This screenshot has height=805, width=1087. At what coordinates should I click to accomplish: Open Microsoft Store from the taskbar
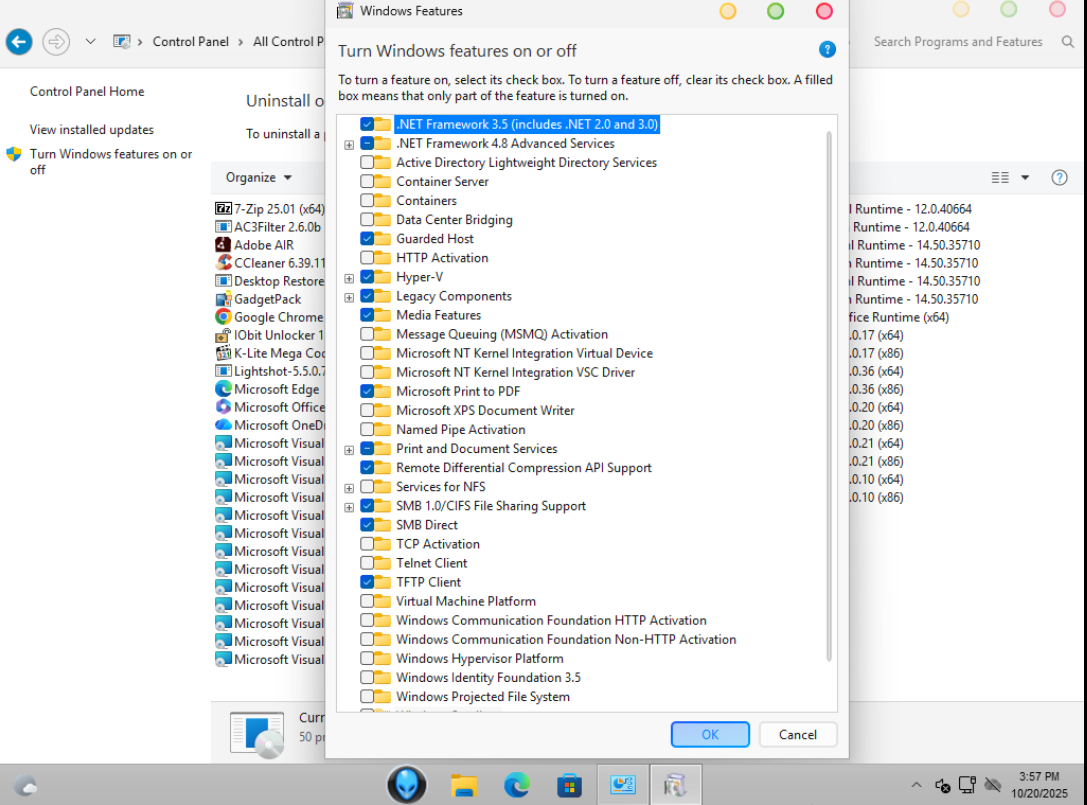(x=569, y=786)
